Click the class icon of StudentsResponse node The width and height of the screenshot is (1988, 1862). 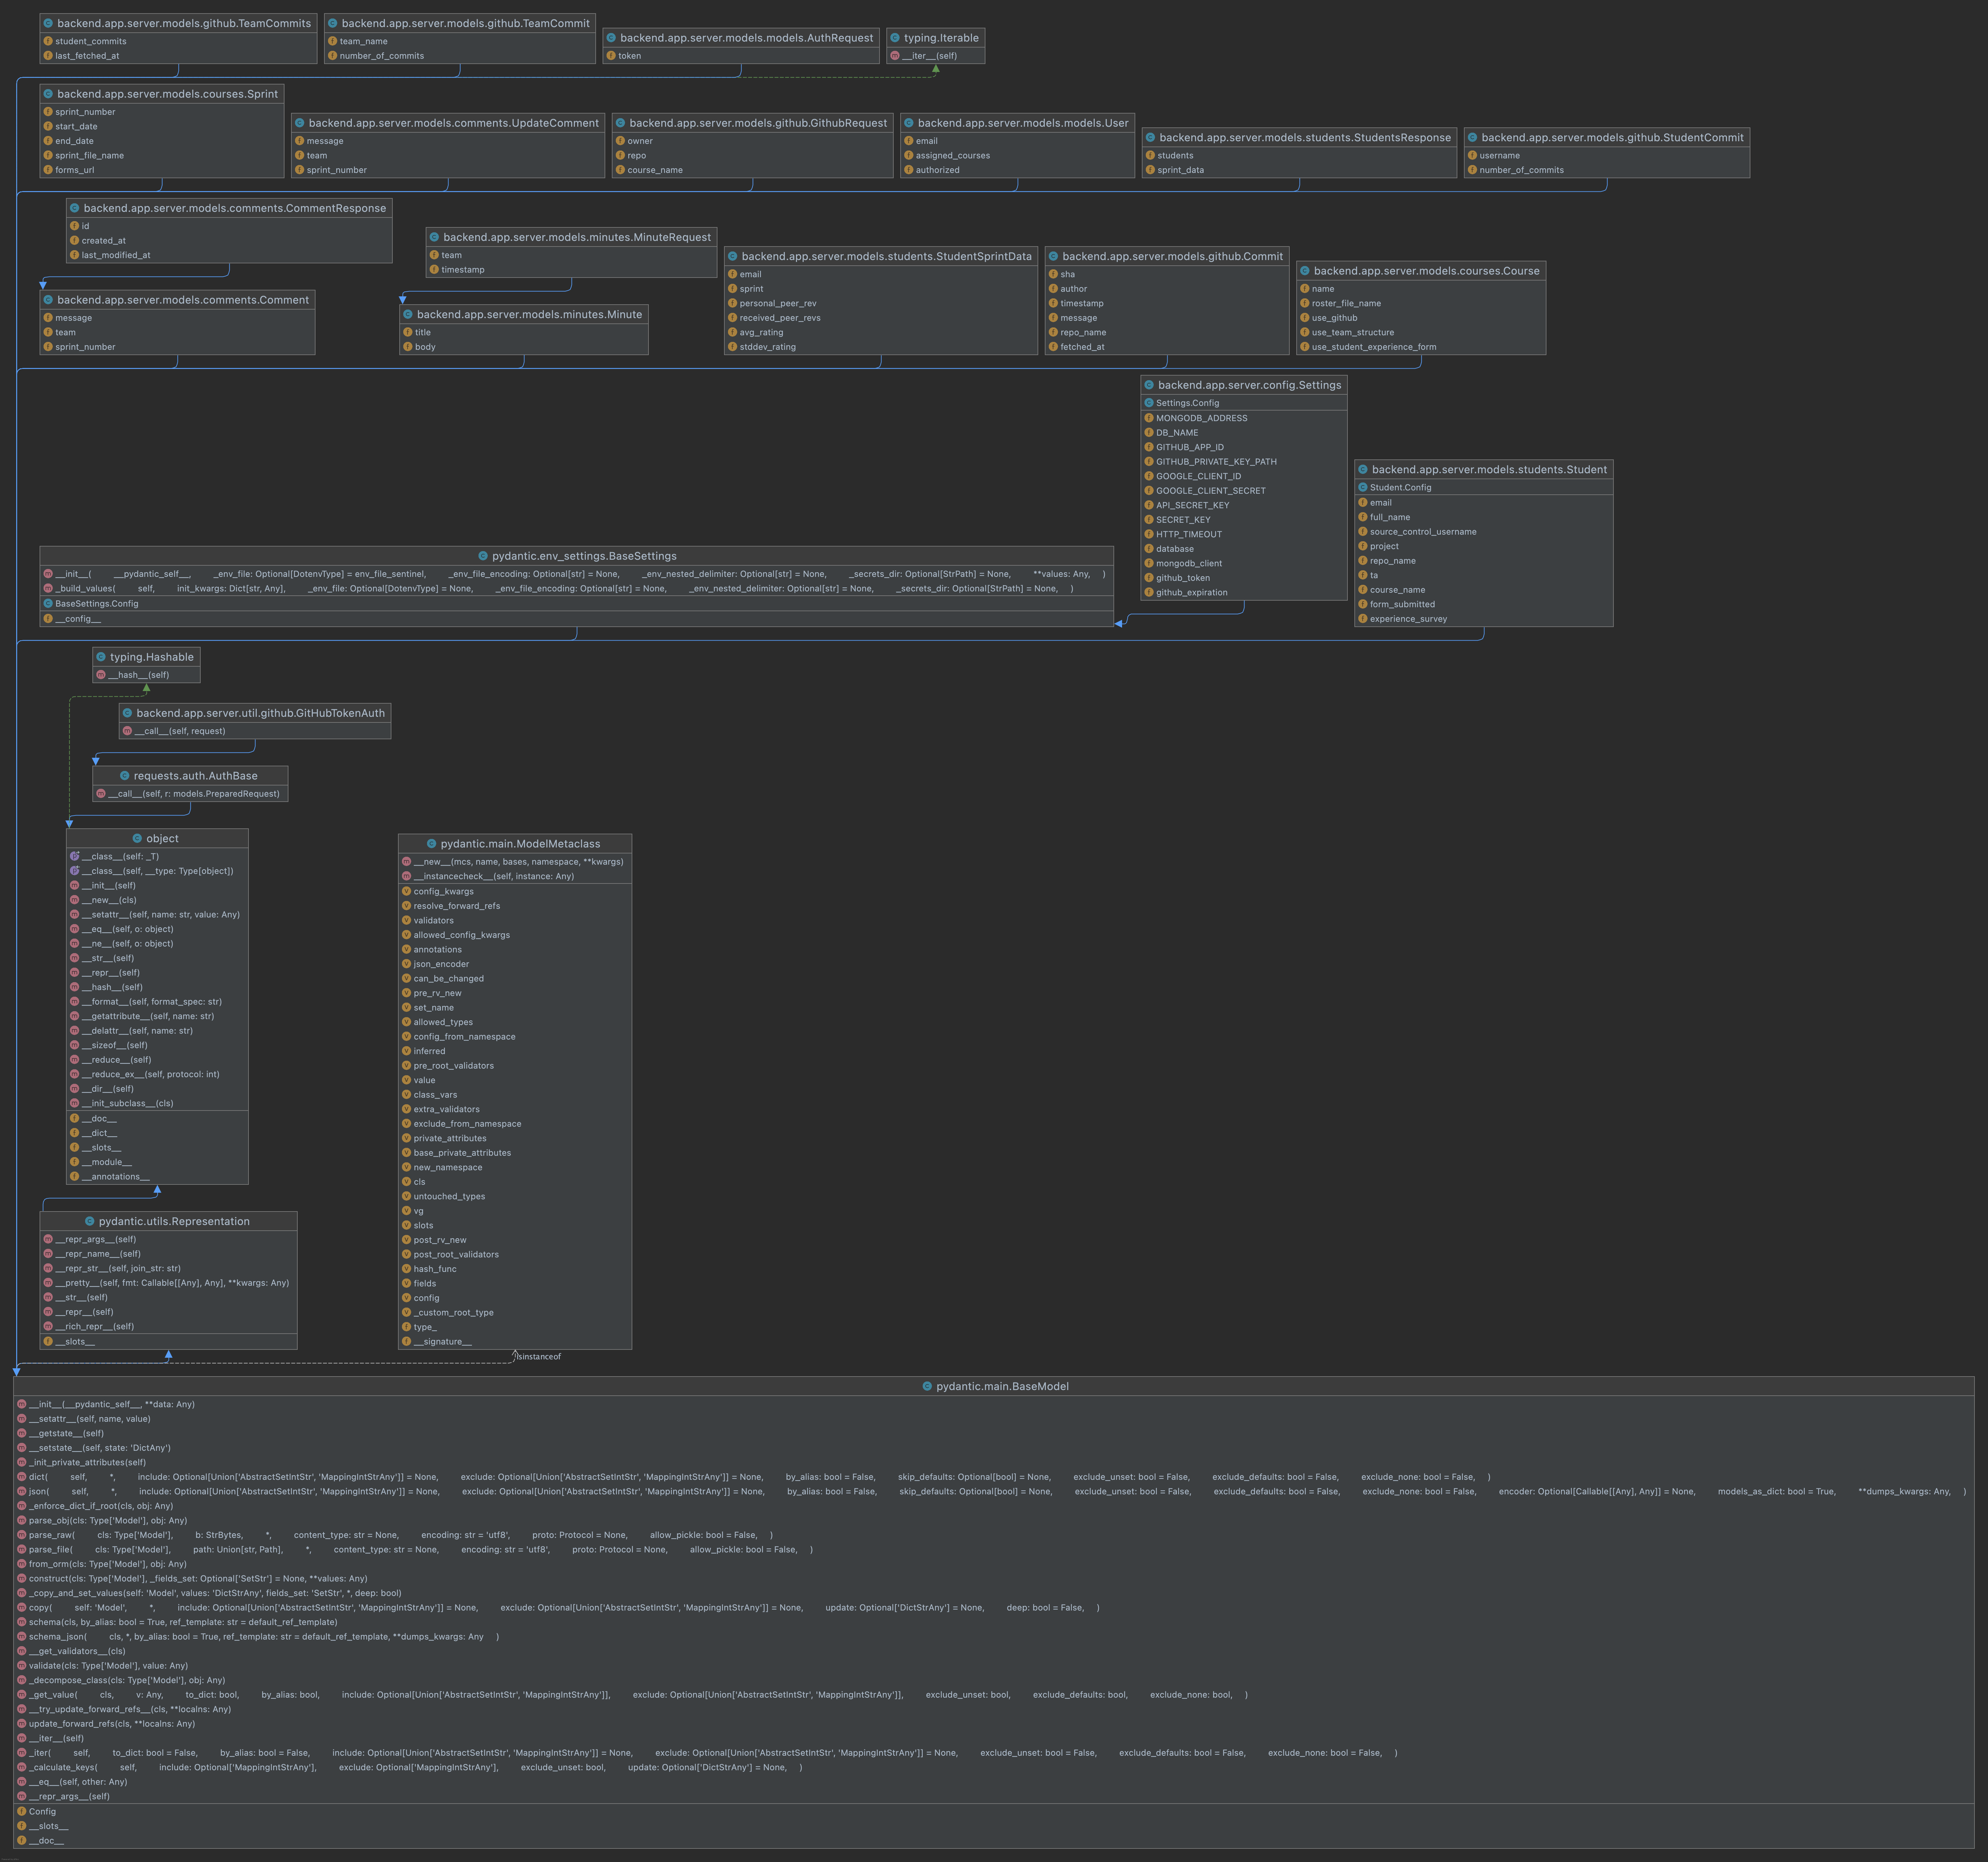coord(1150,138)
